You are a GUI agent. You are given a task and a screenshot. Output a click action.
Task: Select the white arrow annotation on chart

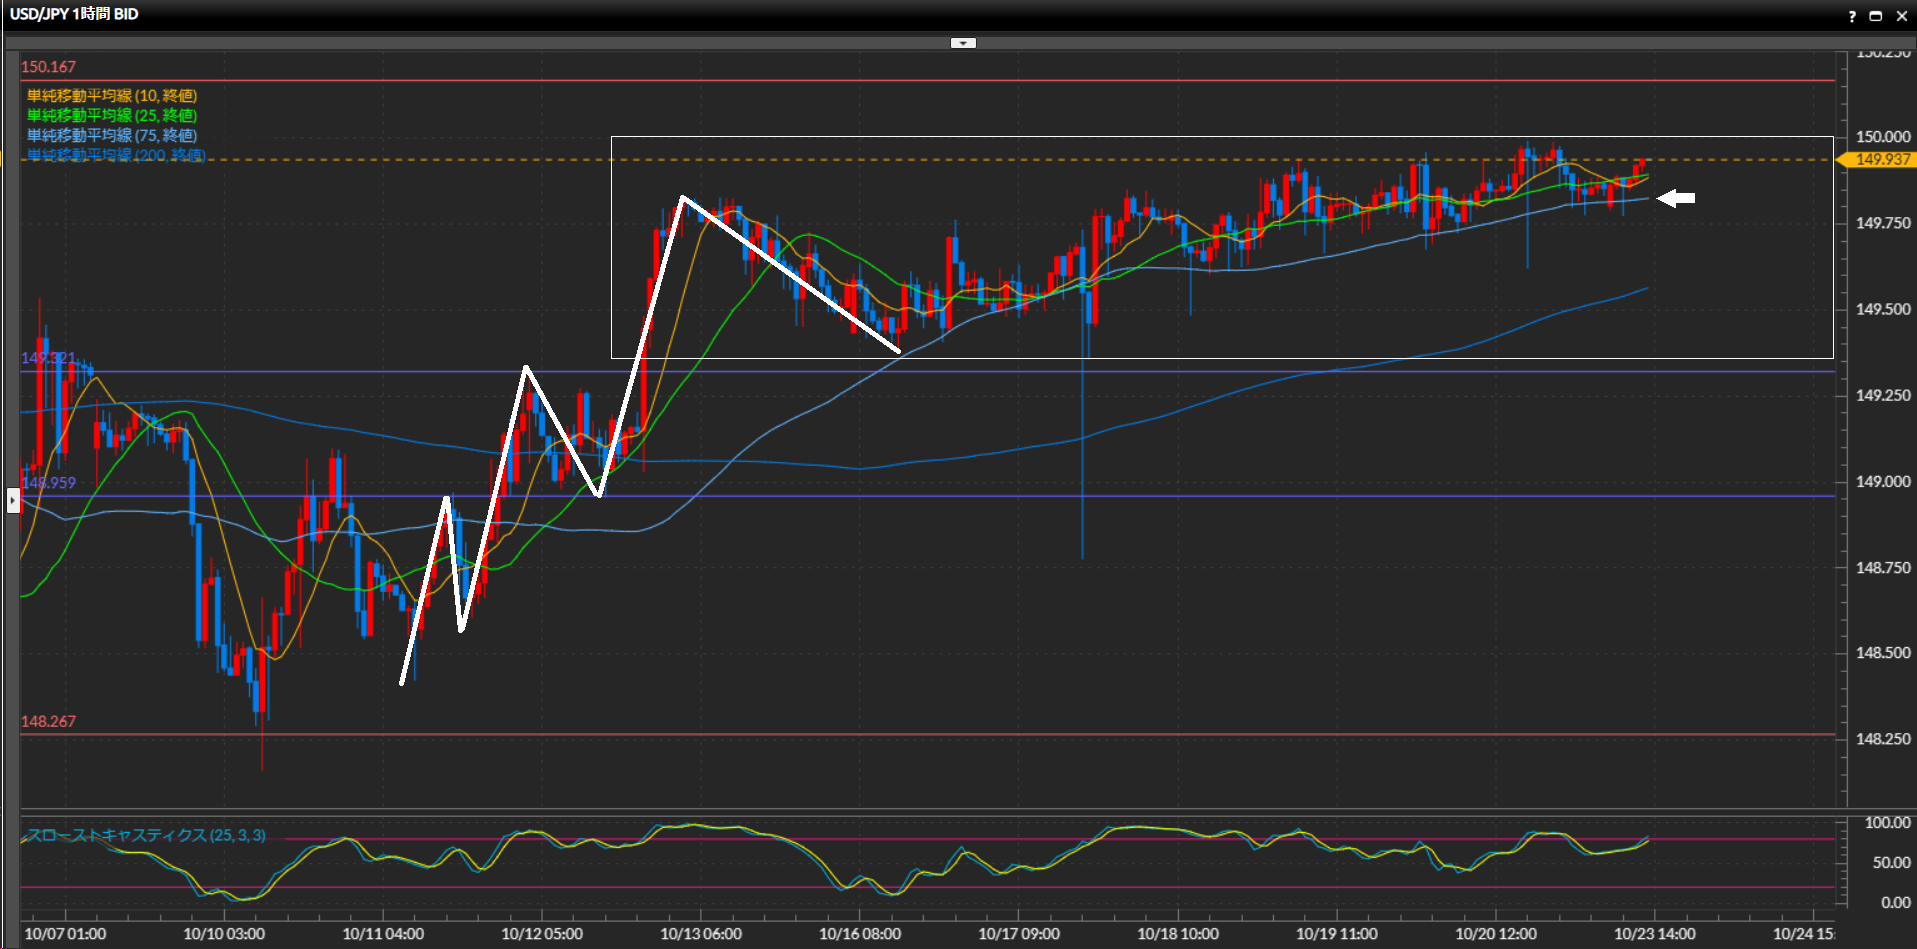click(1676, 198)
